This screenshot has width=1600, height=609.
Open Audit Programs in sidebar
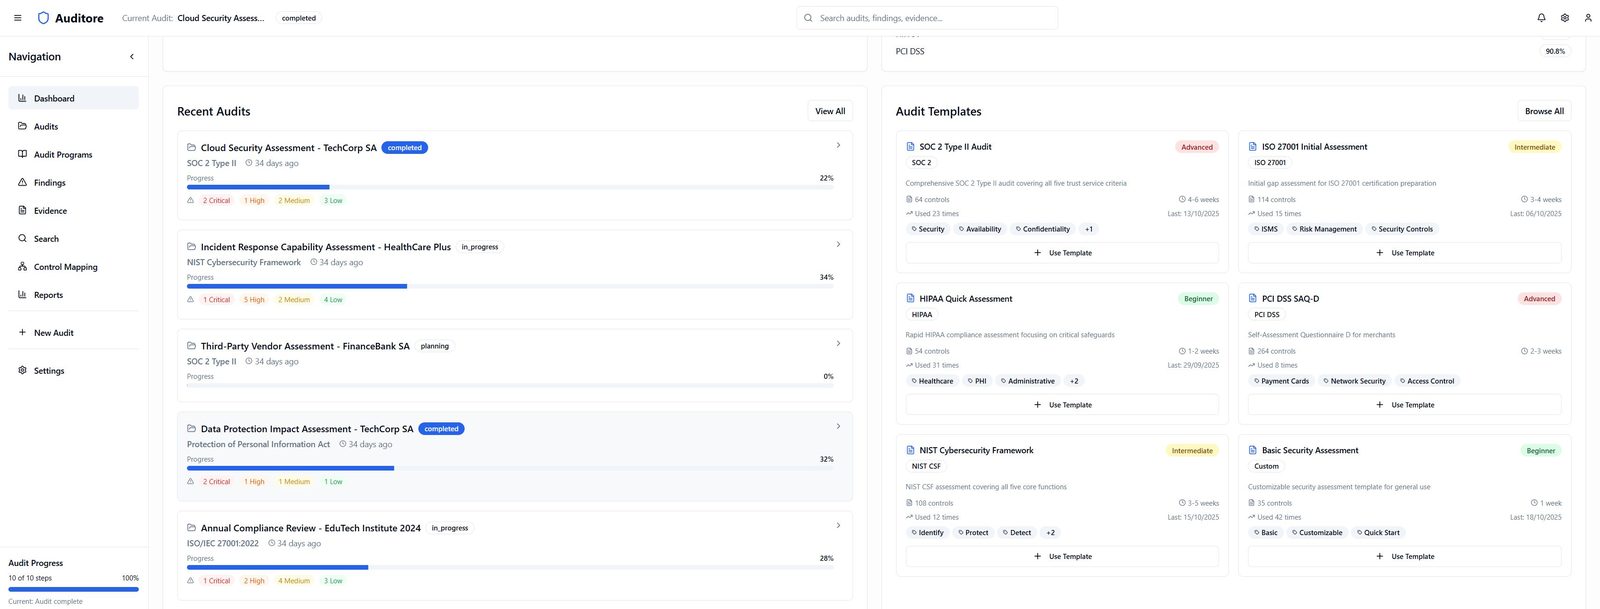73,154
